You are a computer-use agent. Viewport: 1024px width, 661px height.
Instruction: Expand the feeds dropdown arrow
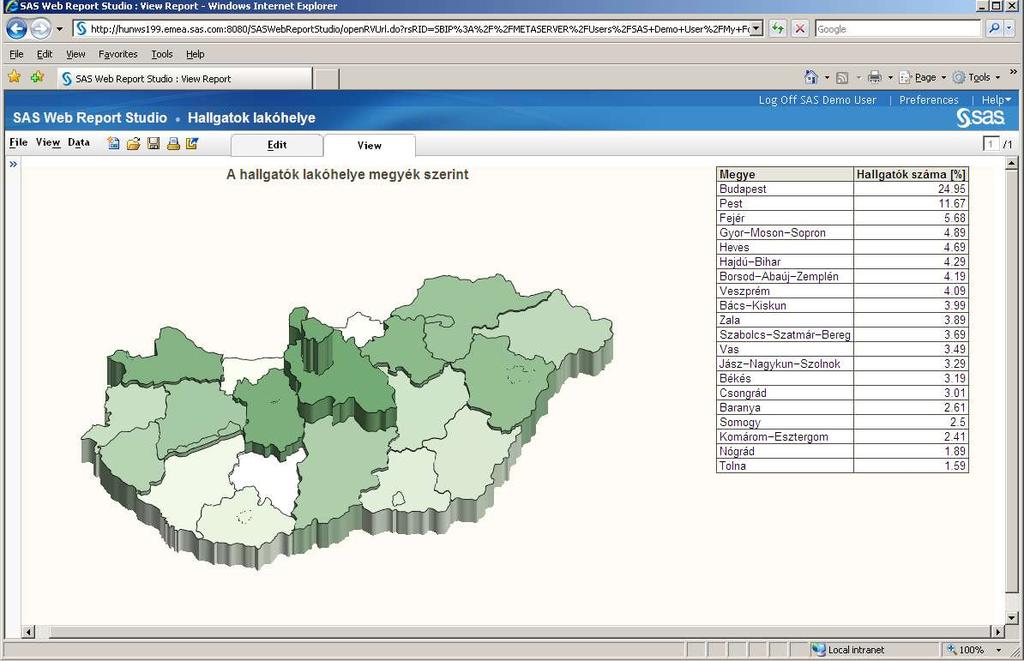(x=858, y=78)
